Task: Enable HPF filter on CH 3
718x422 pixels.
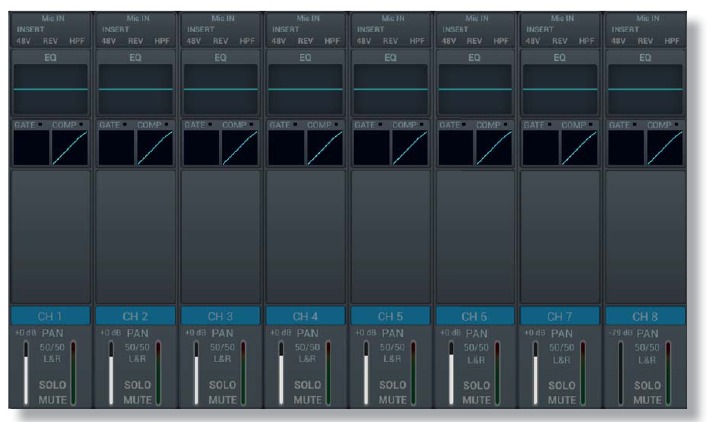Action: [247, 41]
